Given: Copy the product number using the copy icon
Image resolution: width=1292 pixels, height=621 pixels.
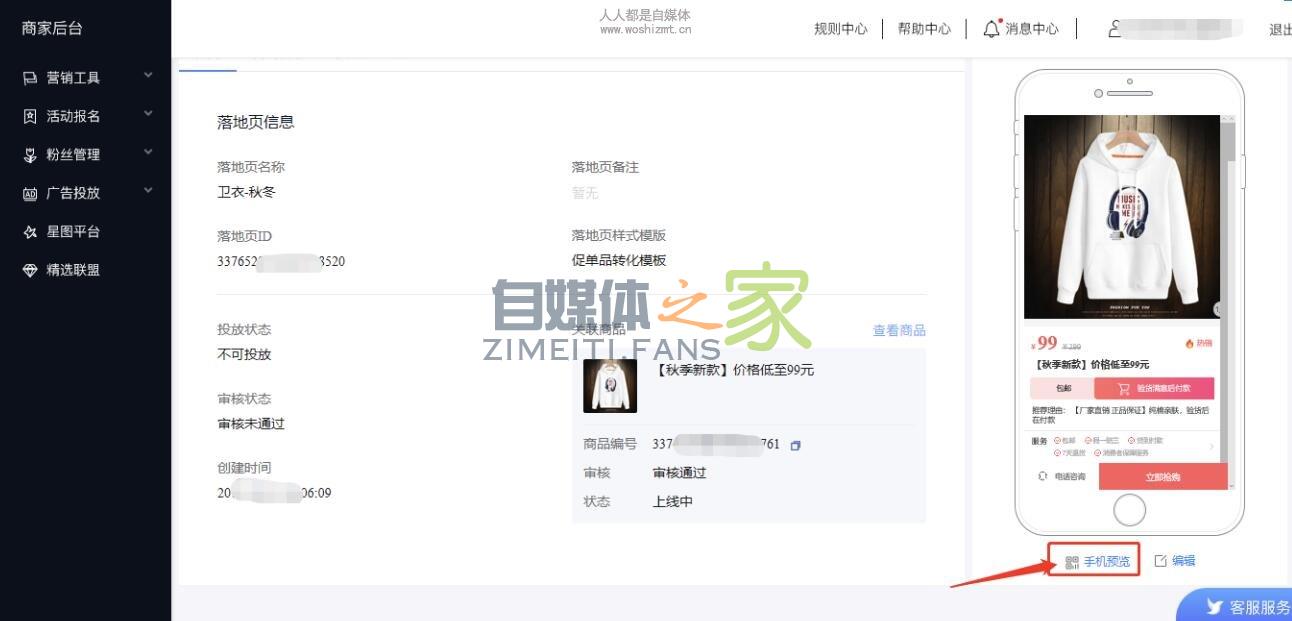Looking at the screenshot, I should coord(795,445).
